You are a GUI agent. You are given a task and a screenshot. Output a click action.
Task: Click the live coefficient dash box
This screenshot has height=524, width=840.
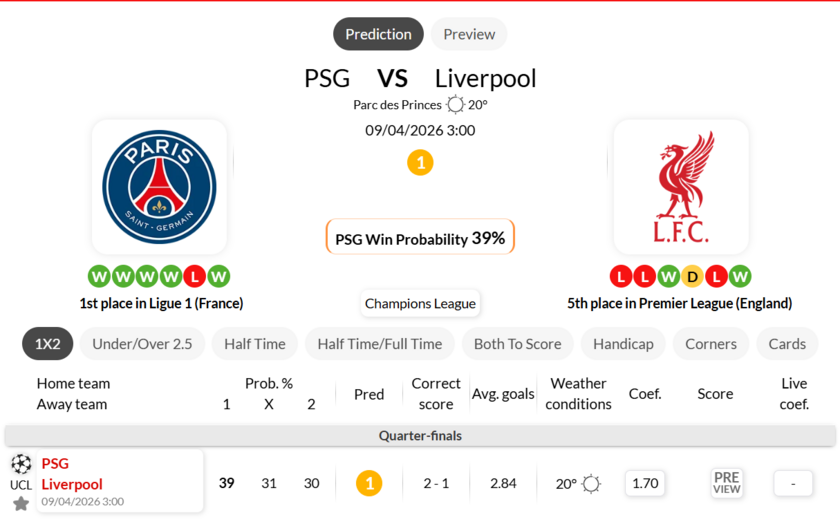click(x=793, y=483)
